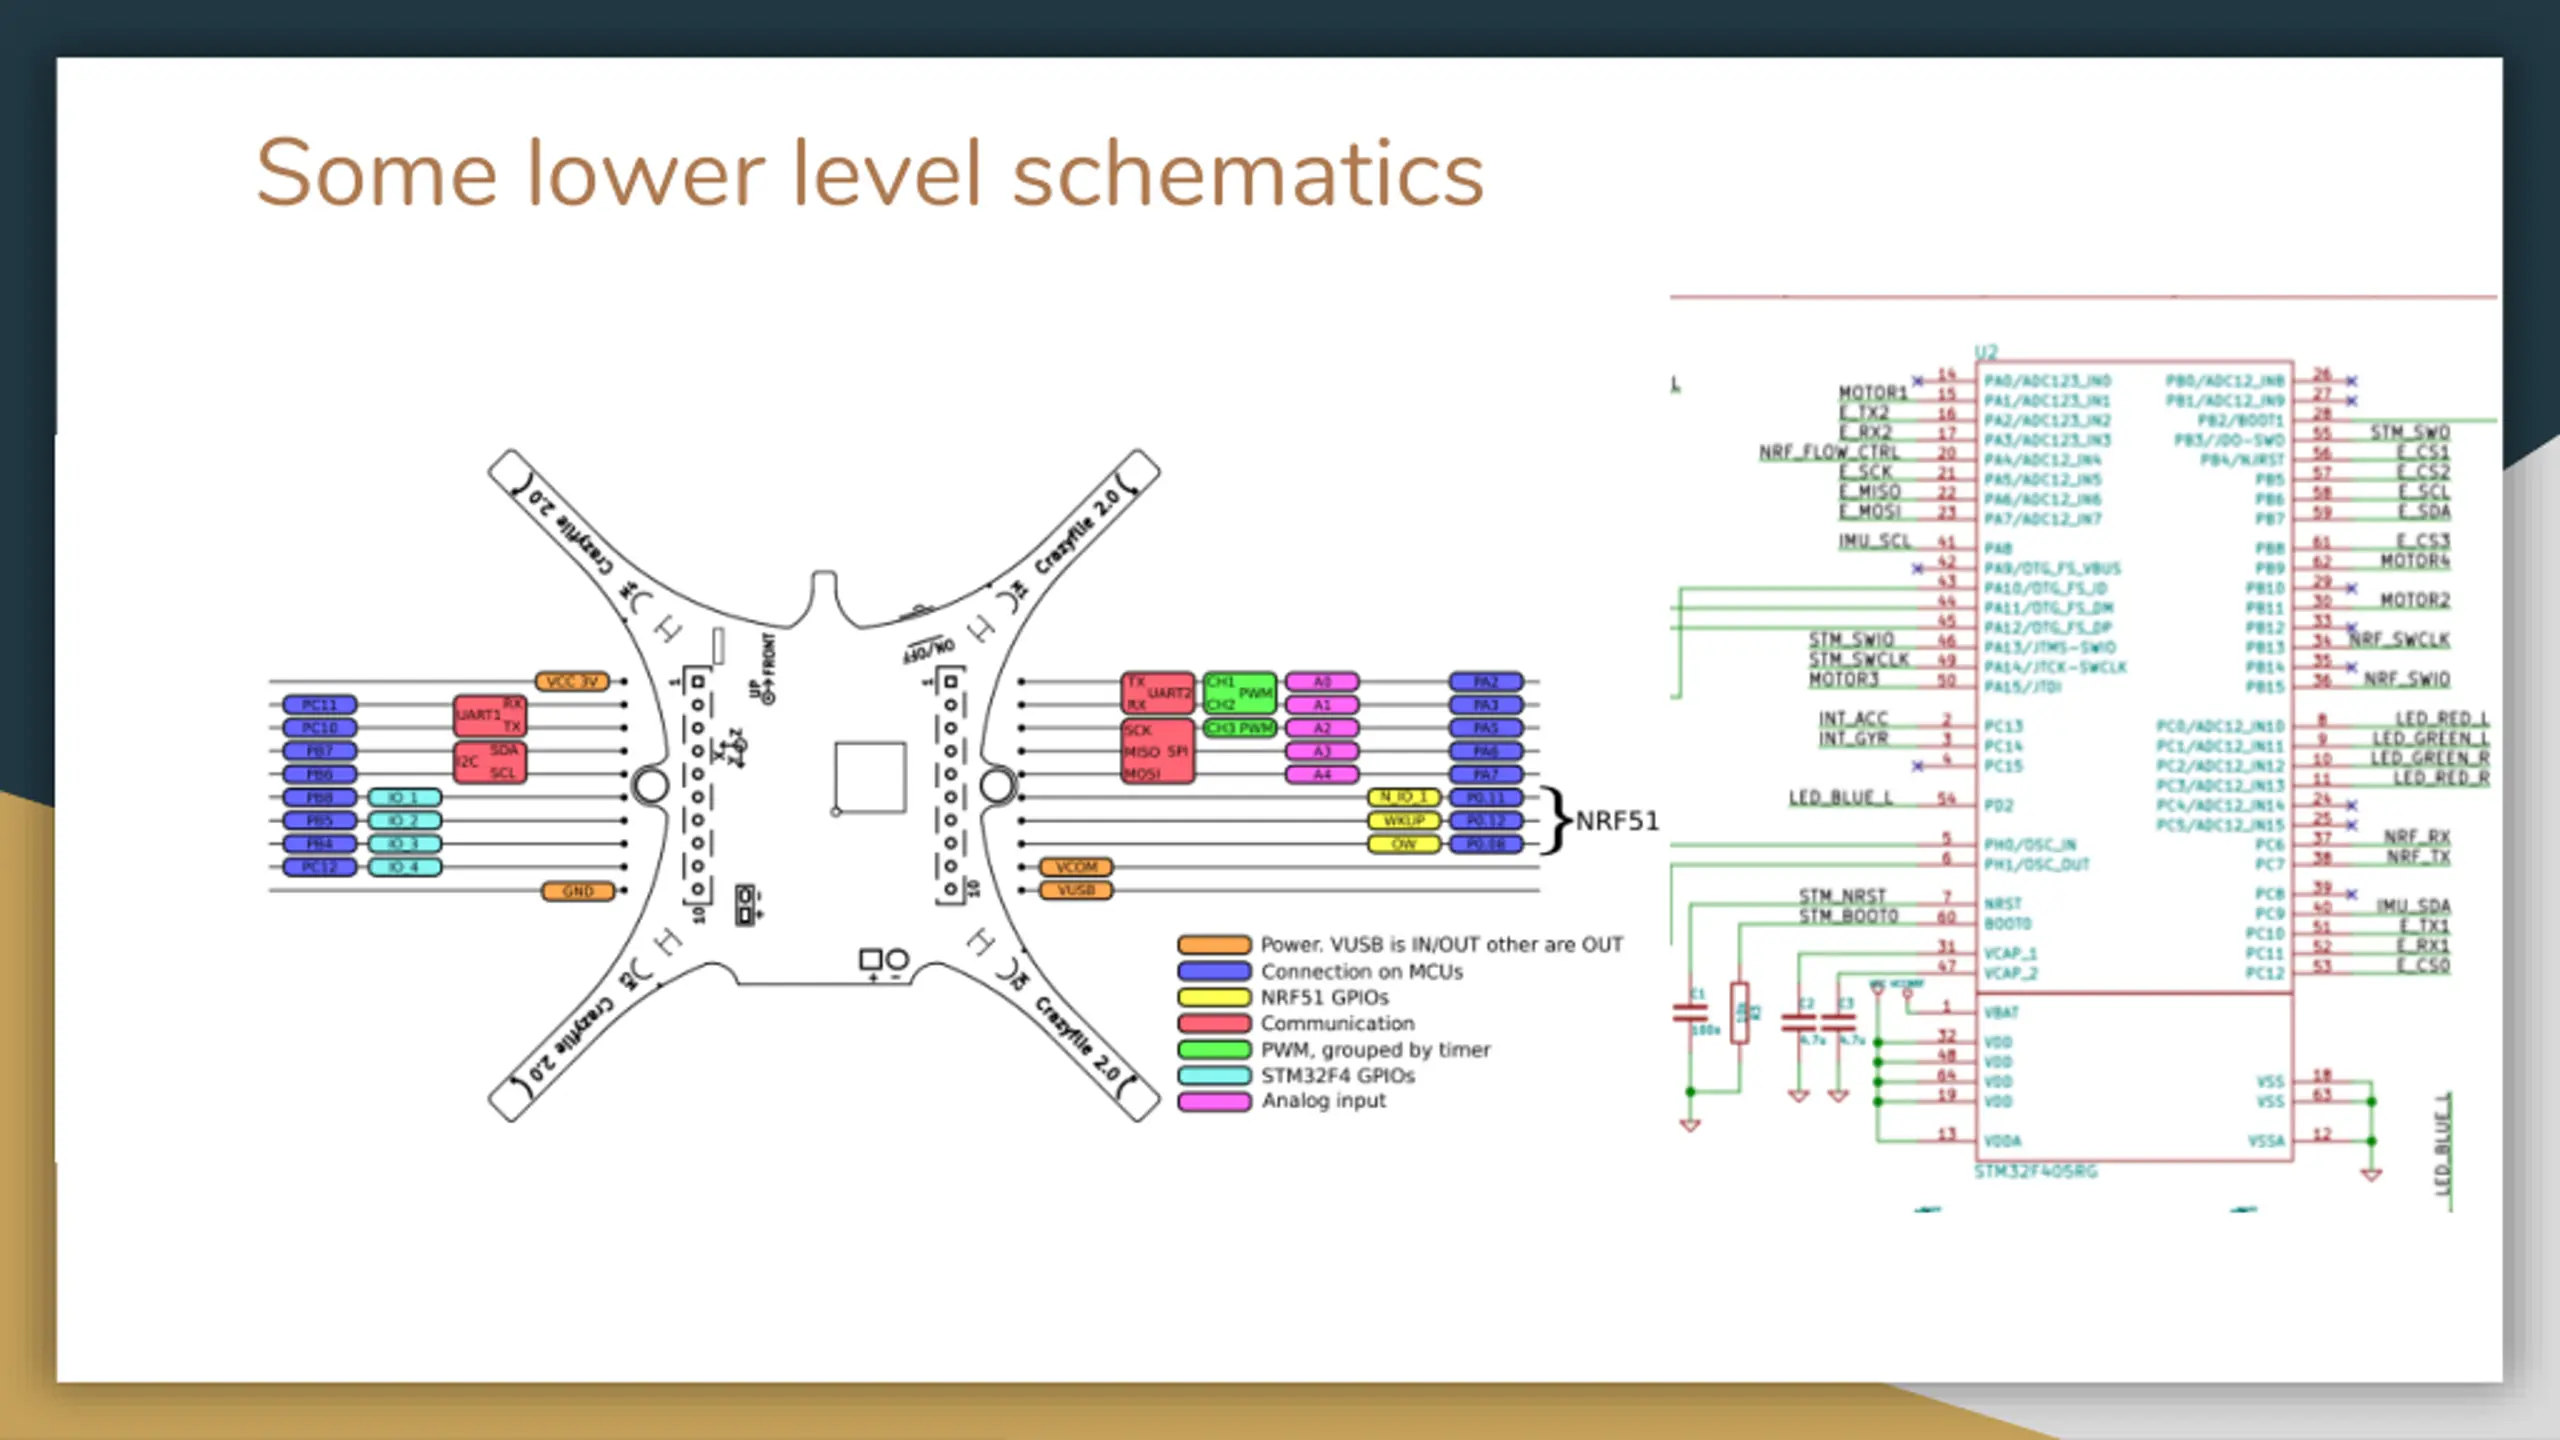Click the yellow WKUP label
Image resolution: width=2560 pixels, height=1440 pixels.
coord(1404,821)
